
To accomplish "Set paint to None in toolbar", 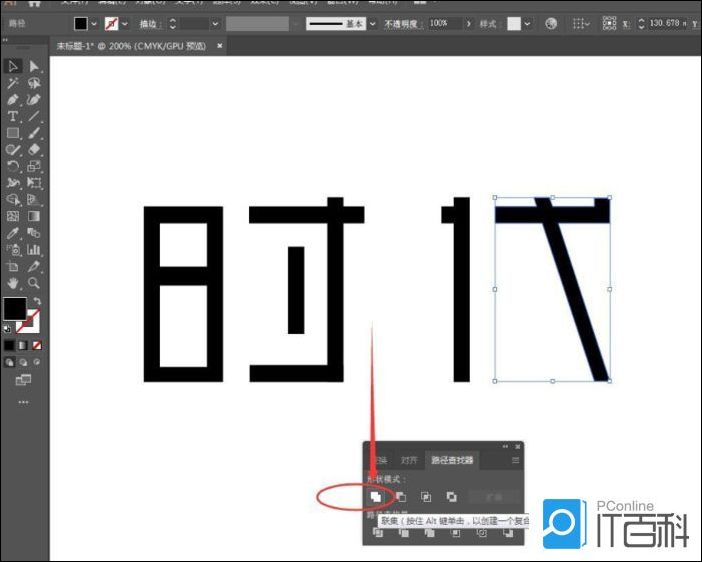I will [38, 345].
